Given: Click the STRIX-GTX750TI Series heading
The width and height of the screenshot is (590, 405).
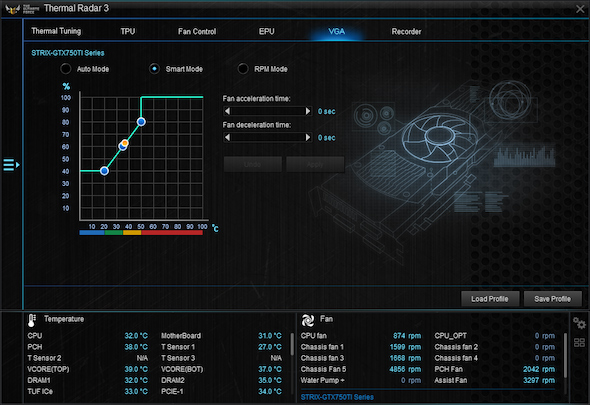Looking at the screenshot, I should point(68,53).
